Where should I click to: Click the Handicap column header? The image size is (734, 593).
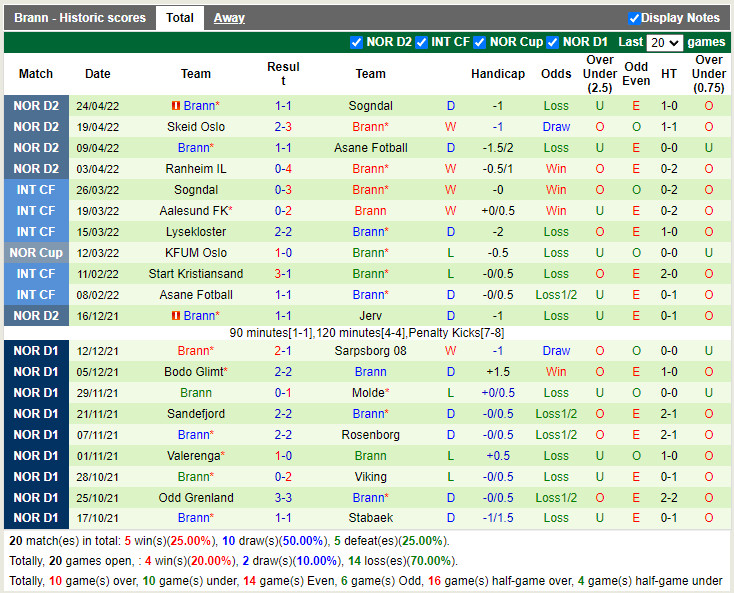point(498,74)
